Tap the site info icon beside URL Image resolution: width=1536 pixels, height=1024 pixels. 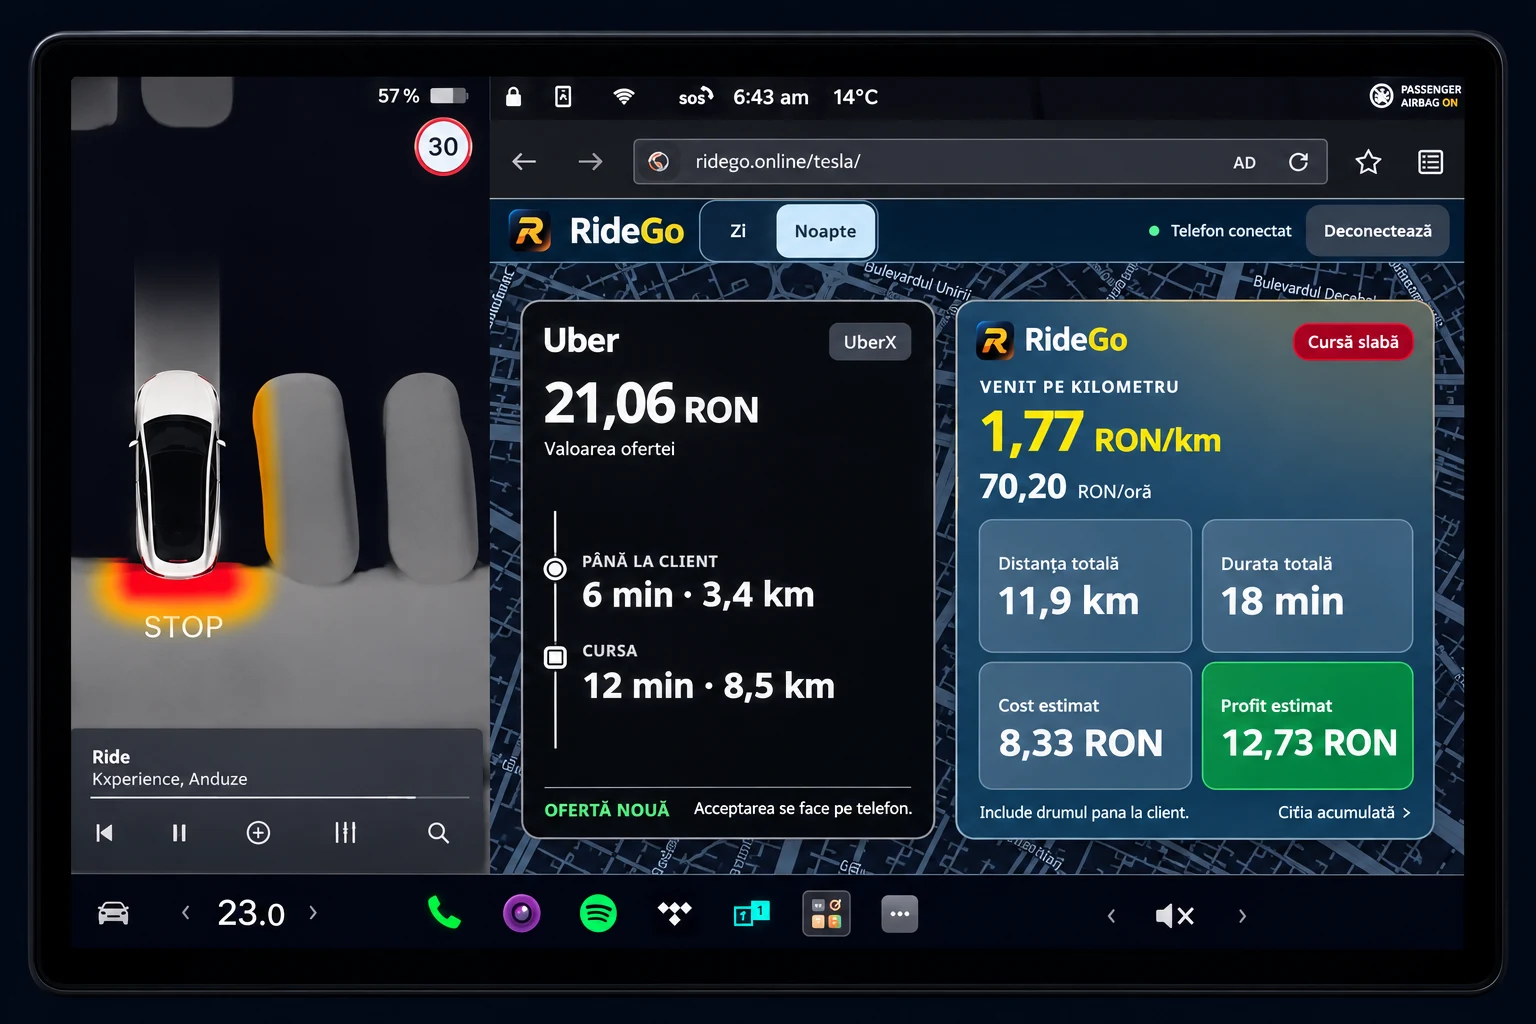(x=658, y=162)
